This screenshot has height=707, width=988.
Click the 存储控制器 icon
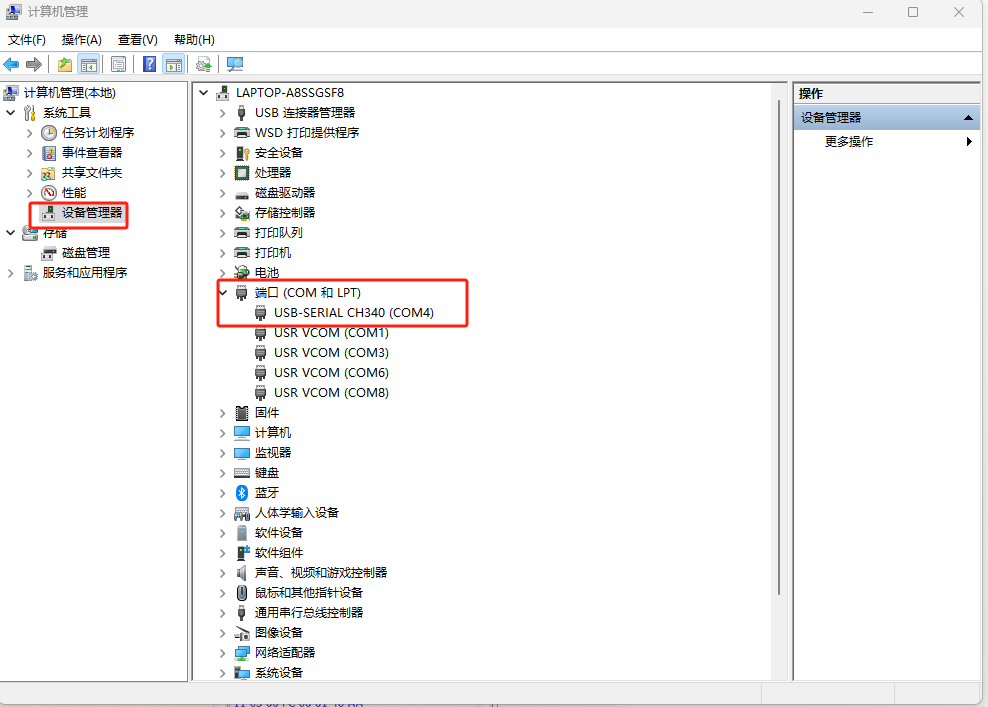click(x=242, y=213)
